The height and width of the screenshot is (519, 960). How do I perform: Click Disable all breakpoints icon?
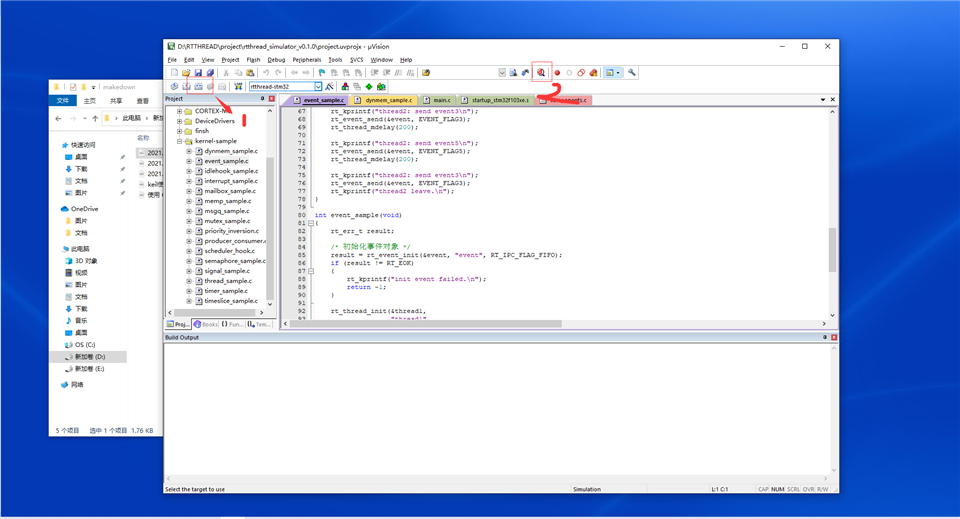tap(581, 73)
